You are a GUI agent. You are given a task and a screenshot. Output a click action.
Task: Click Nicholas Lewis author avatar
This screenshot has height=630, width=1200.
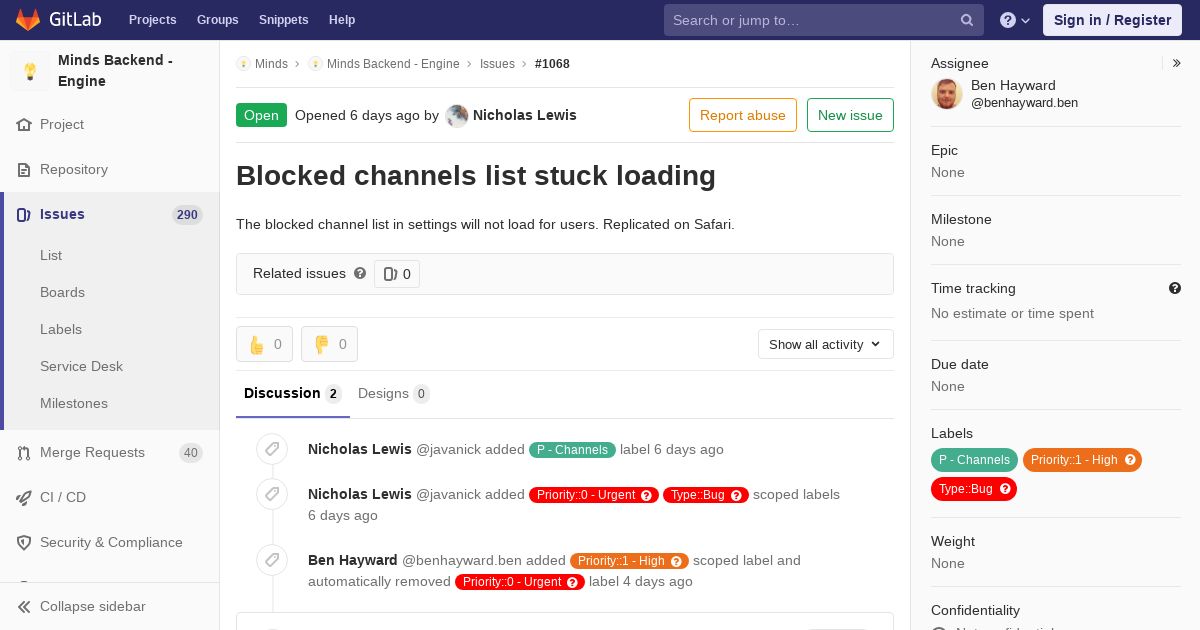[457, 116]
